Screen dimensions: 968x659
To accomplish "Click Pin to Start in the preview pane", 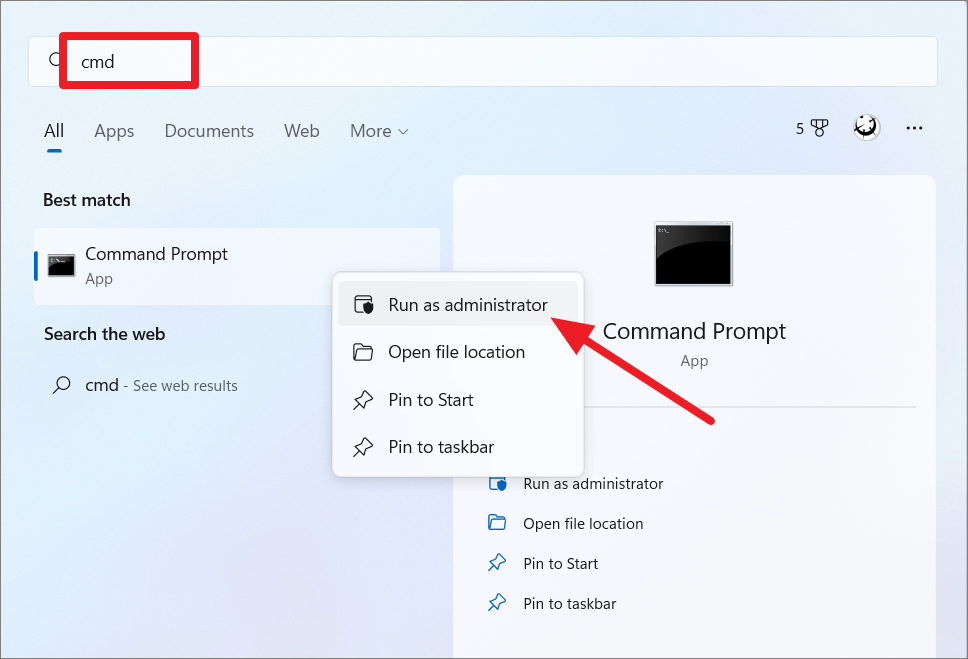I will coord(560,564).
